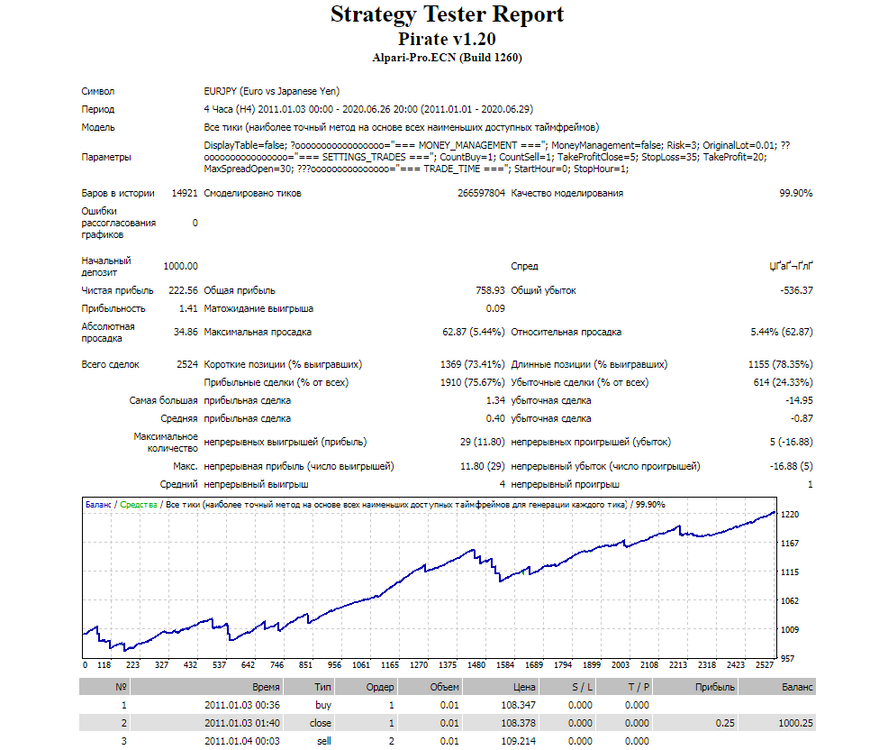Screen dimensions: 870x750
Task: Click largest profit trade value 1.34
Action: [x=495, y=401]
